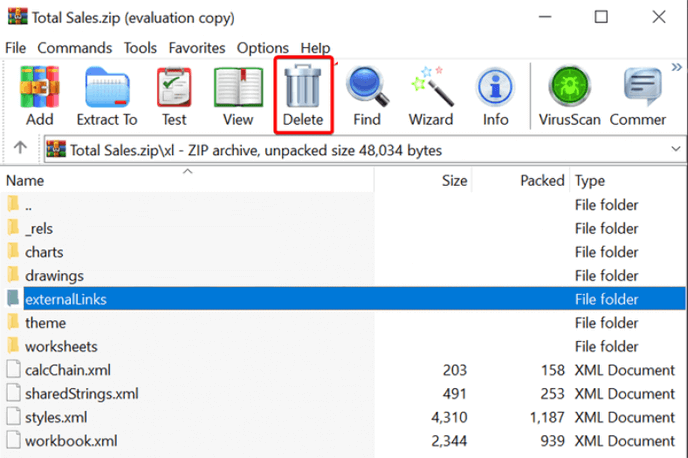
Task: Start VirusScan on the archive
Action: click(x=570, y=96)
